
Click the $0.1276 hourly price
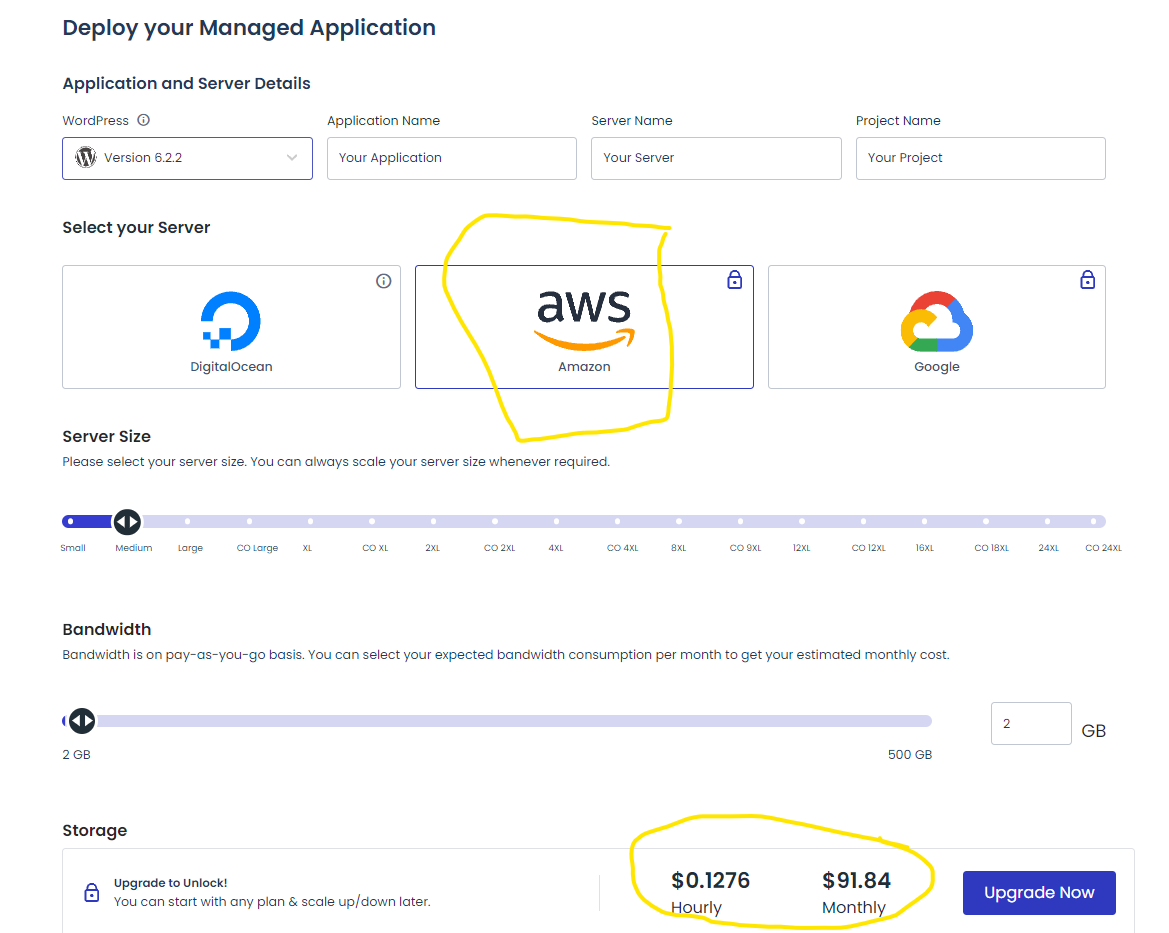[710, 881]
